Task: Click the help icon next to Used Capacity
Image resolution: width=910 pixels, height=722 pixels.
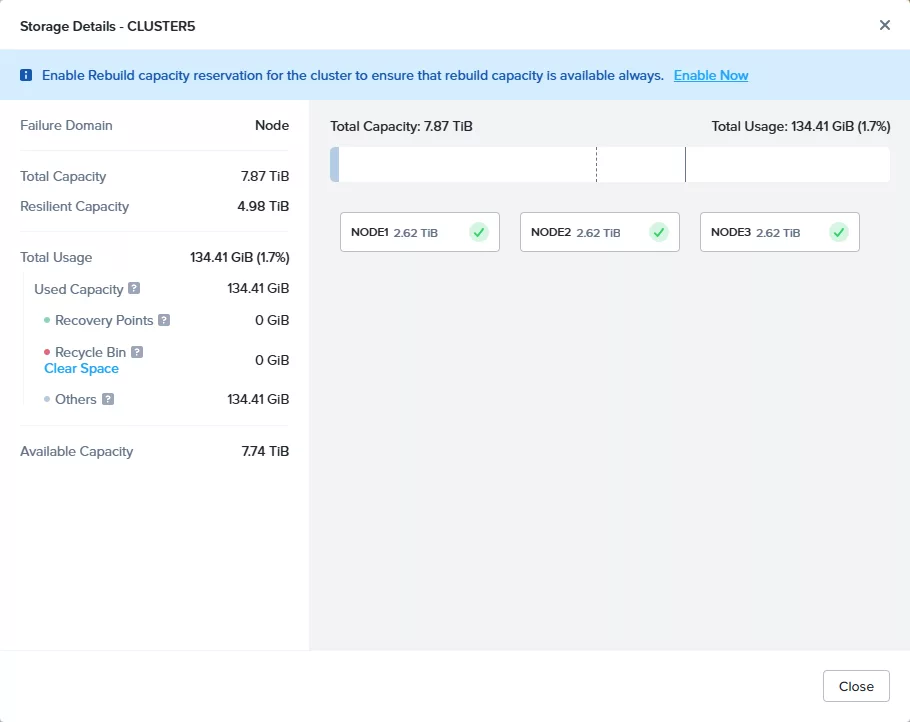Action: pos(134,289)
